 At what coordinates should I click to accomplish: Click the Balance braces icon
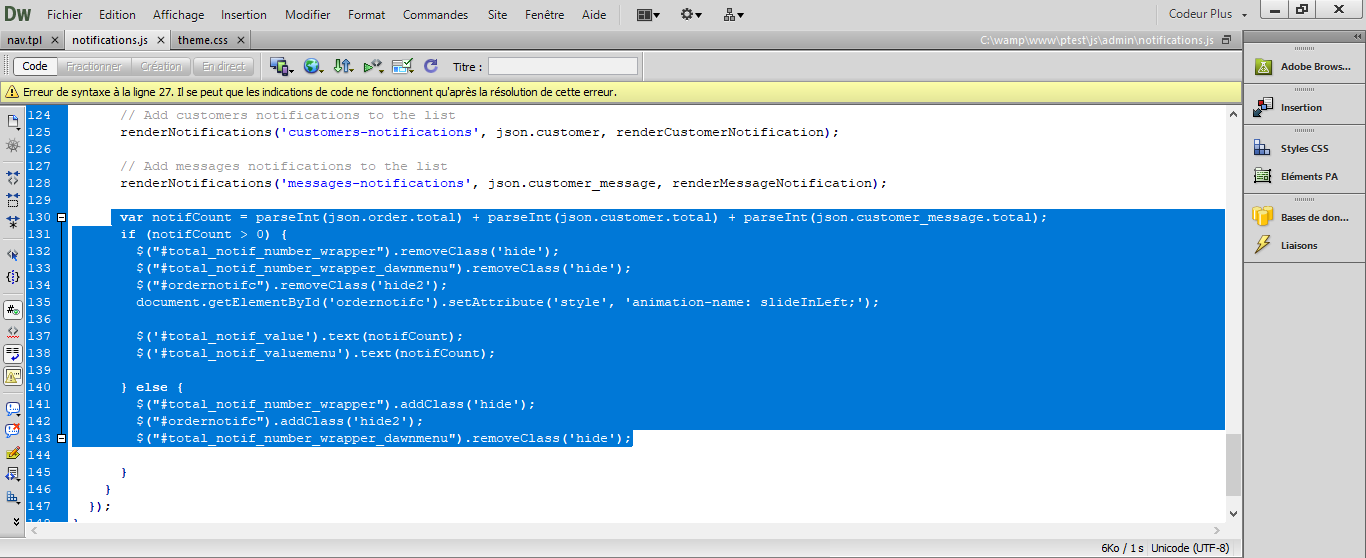13,277
